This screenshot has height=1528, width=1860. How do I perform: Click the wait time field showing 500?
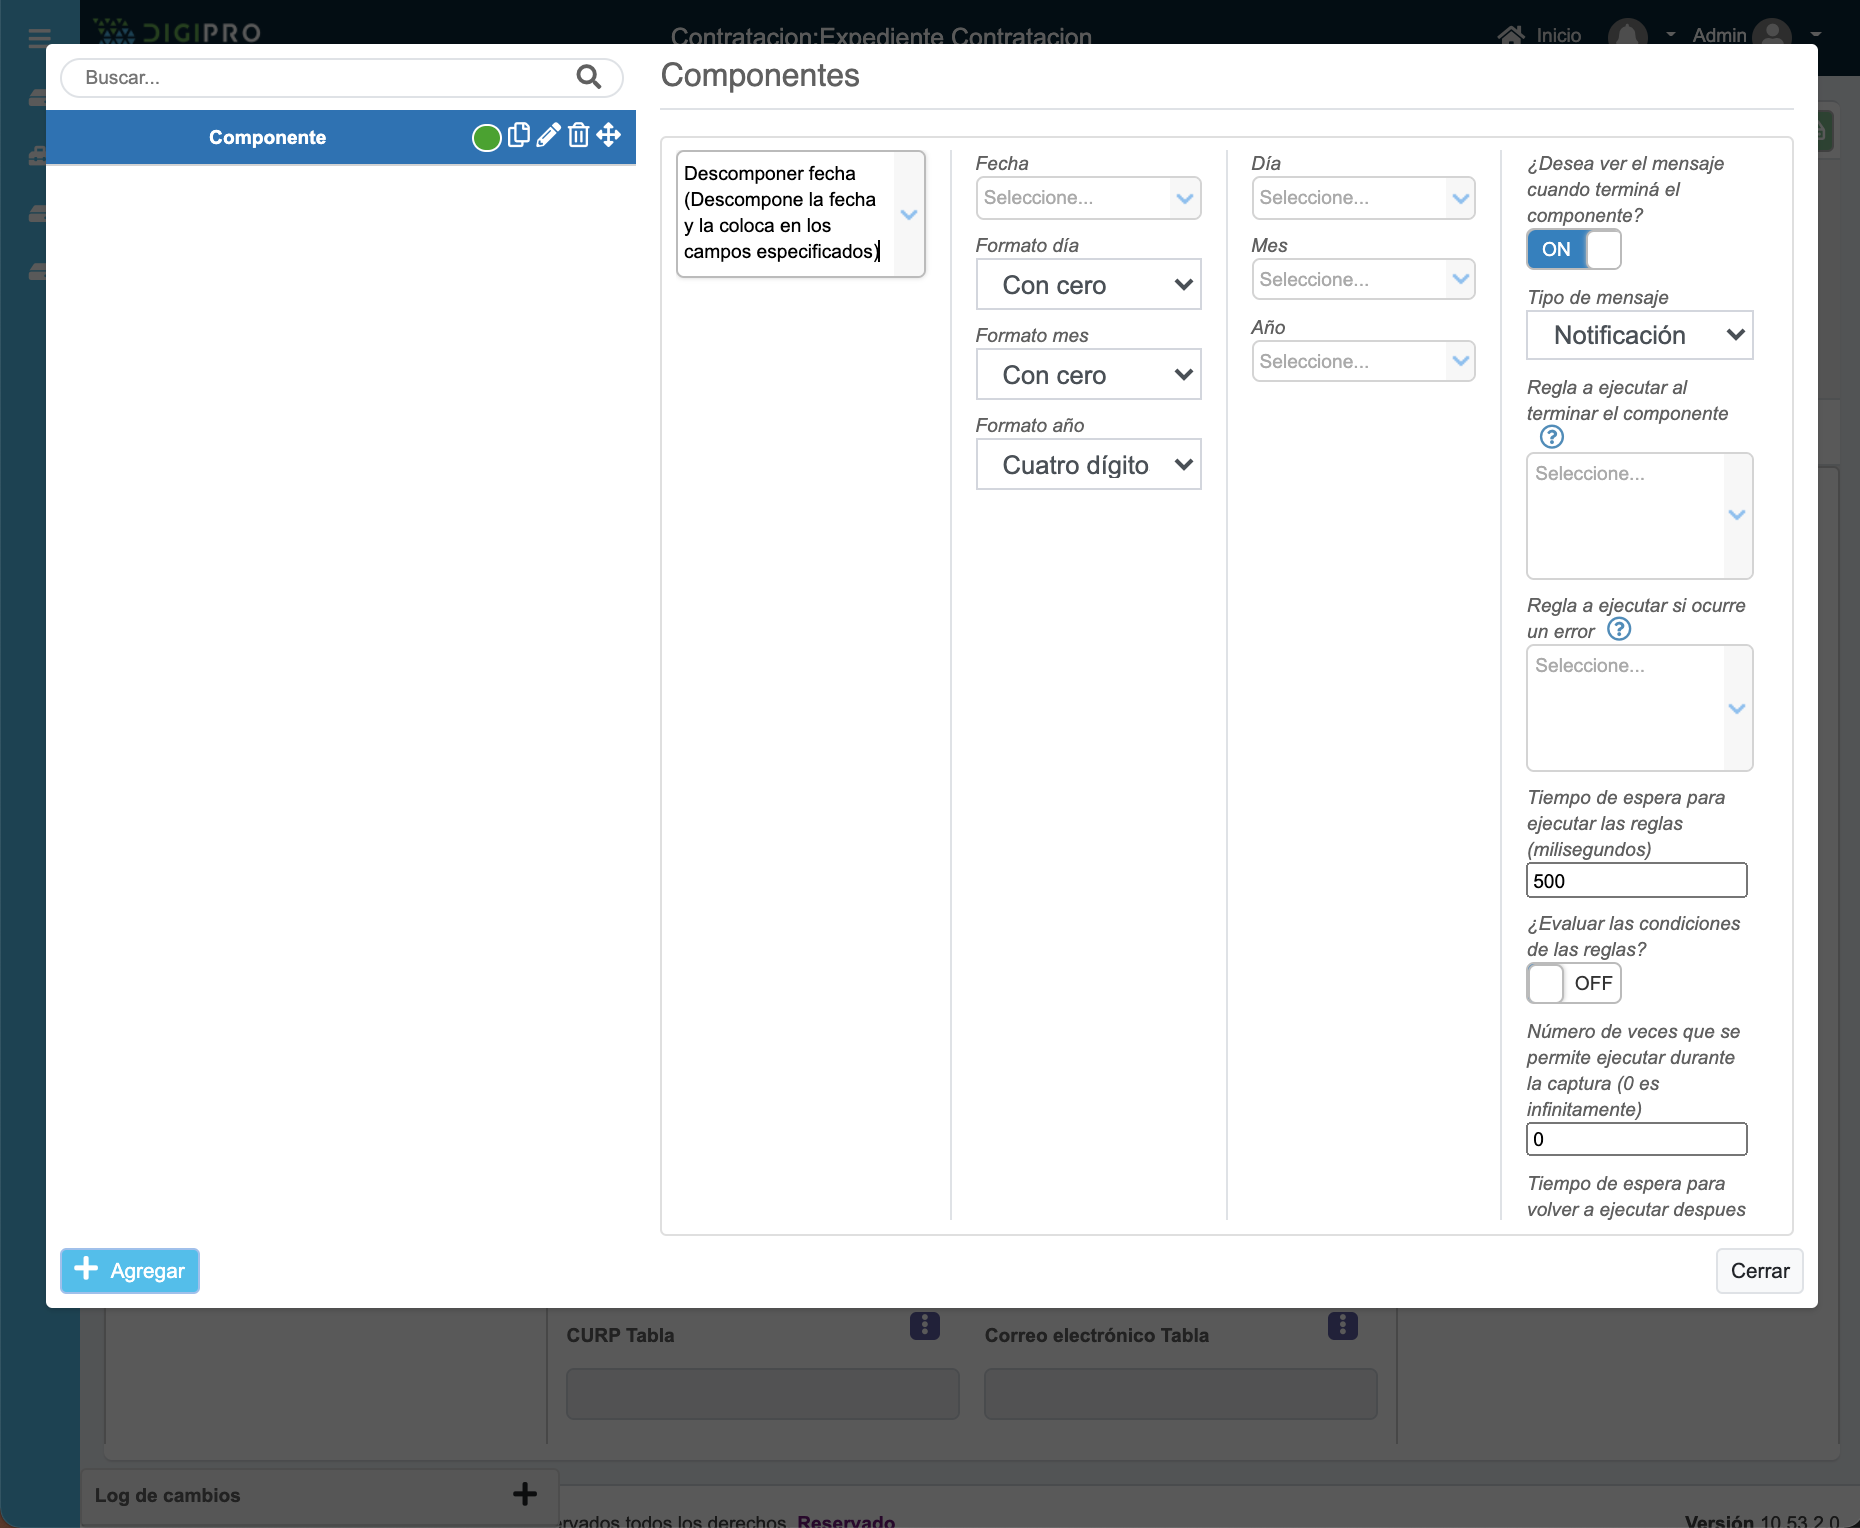[x=1636, y=881]
